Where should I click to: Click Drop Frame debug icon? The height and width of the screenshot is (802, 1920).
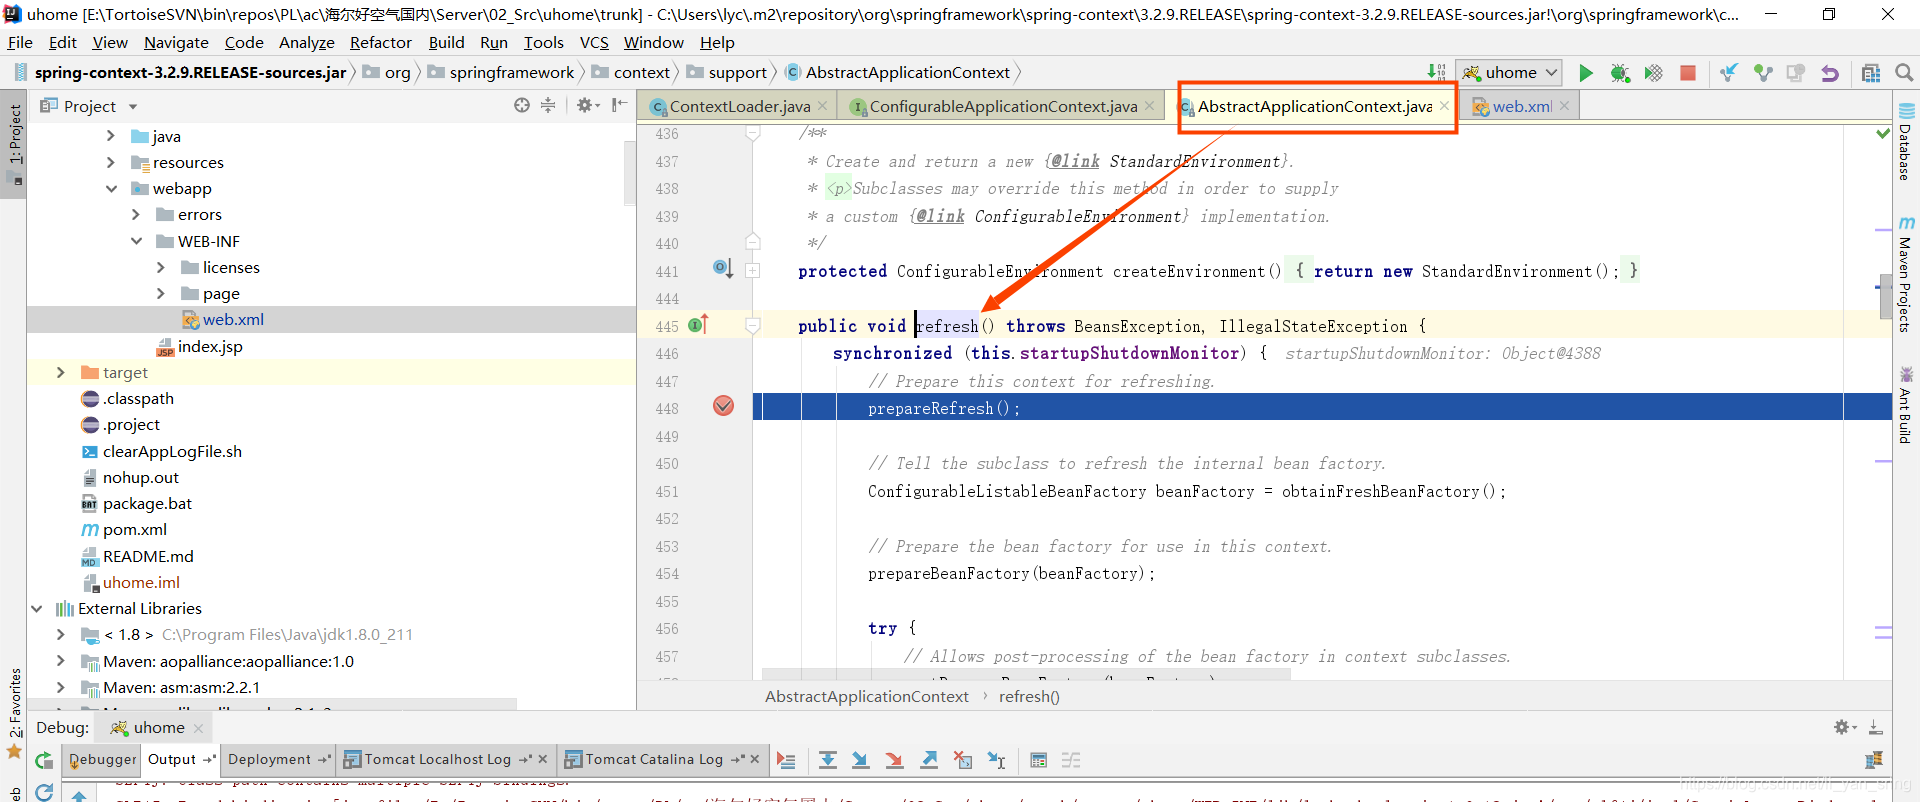click(x=963, y=760)
